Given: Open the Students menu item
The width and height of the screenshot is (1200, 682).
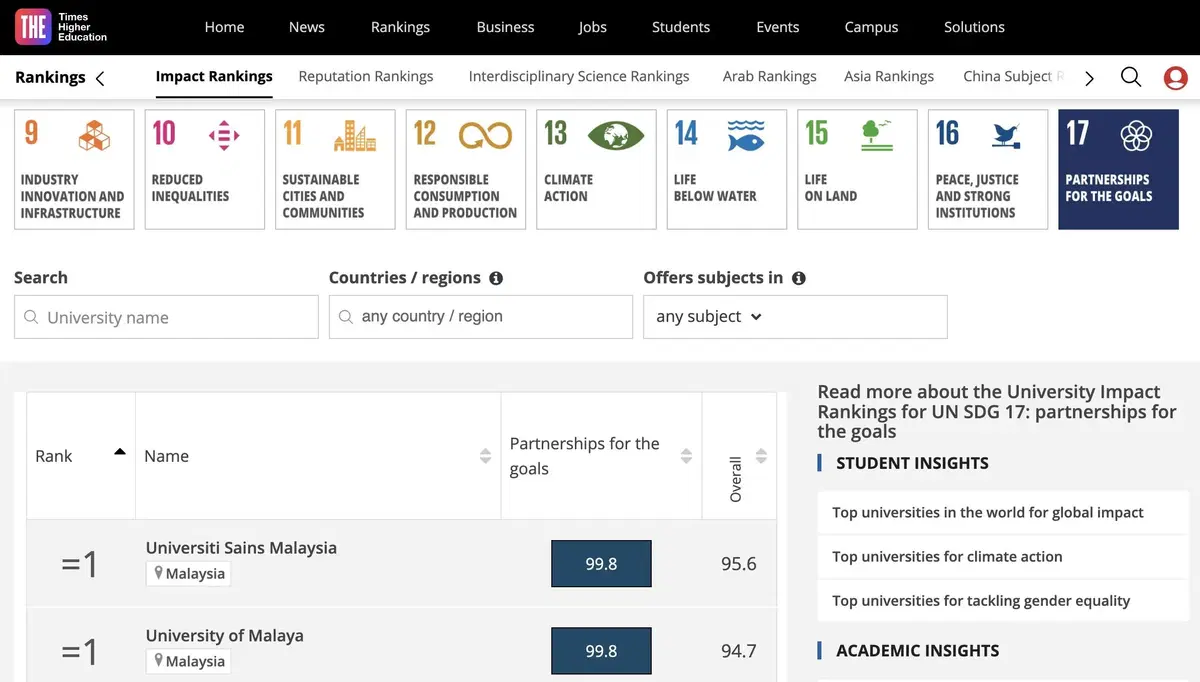Looking at the screenshot, I should click(681, 27).
